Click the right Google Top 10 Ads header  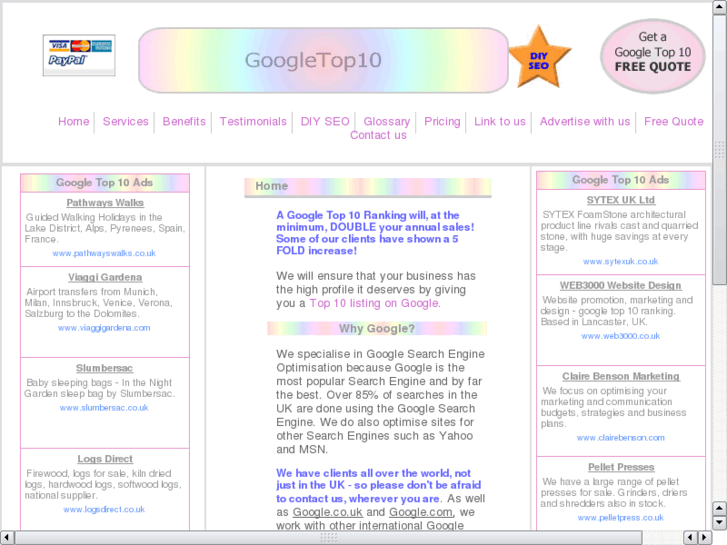(620, 180)
